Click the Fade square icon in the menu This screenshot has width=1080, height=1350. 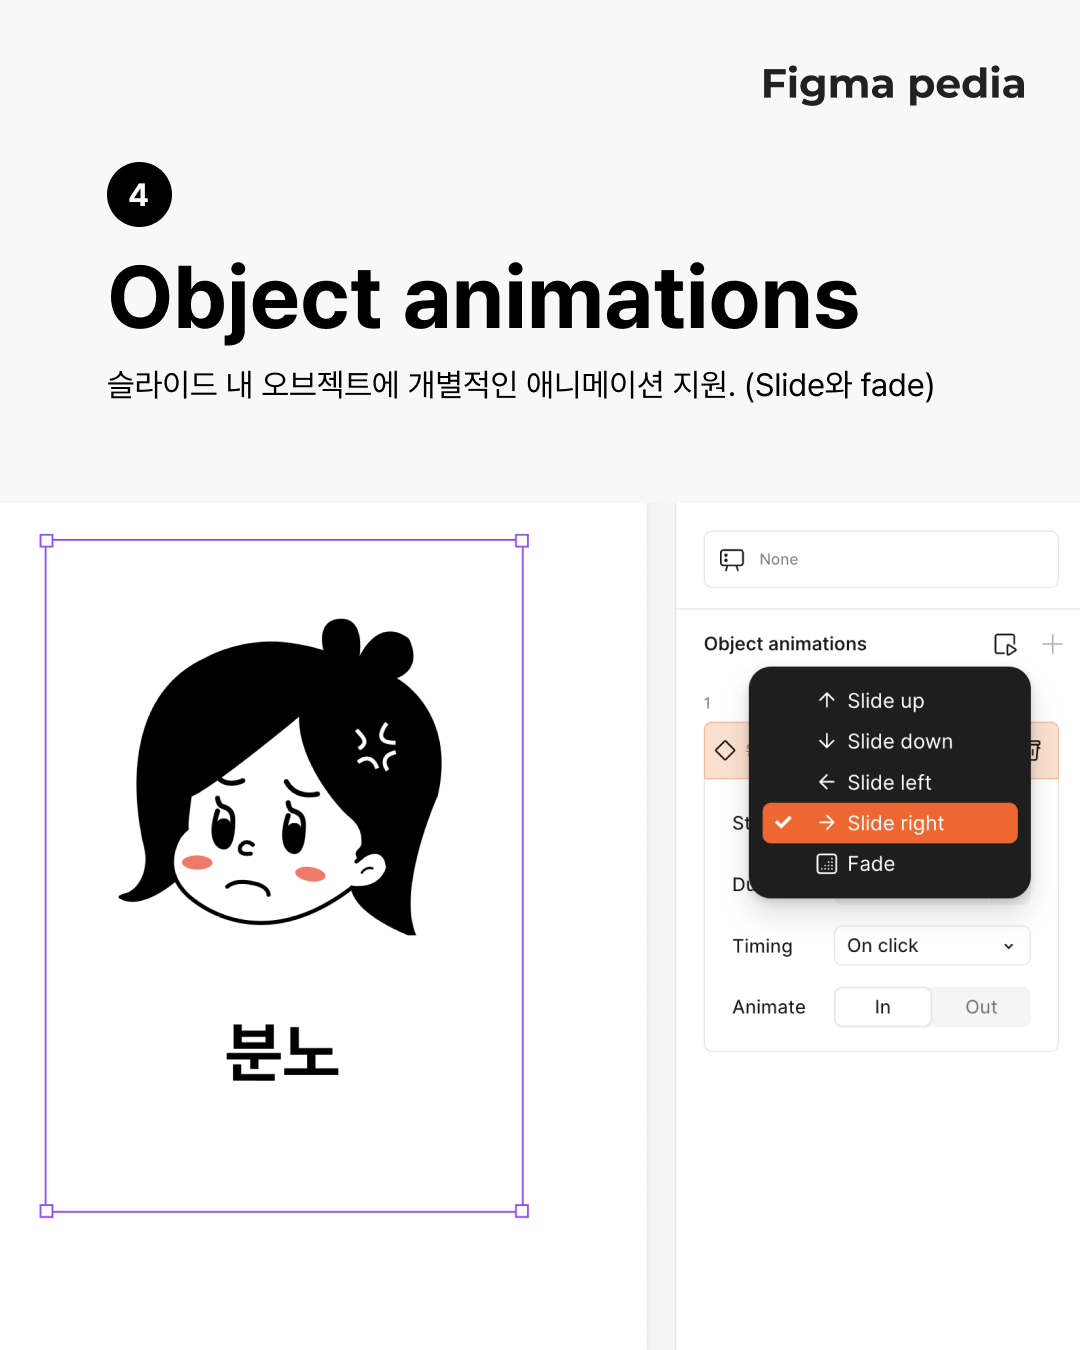tap(826, 864)
